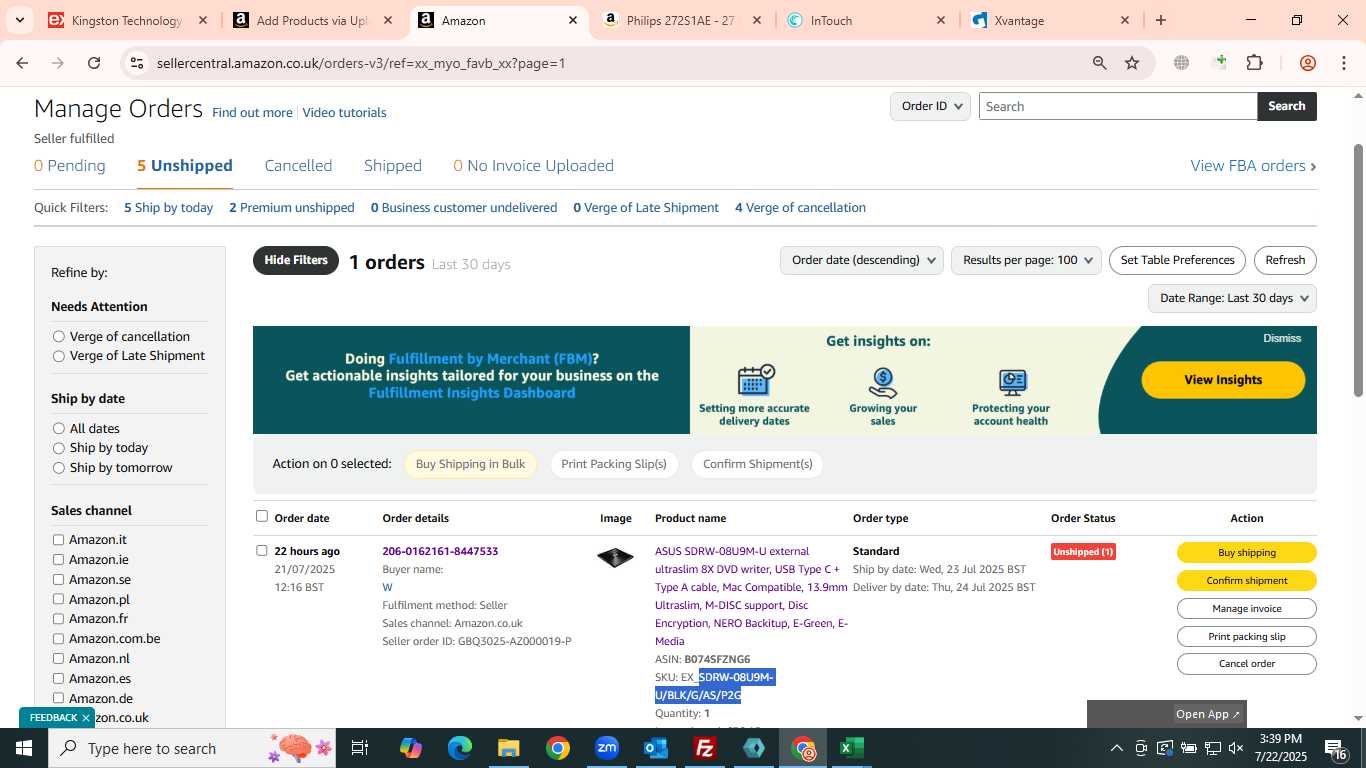Switch to Cancelled orders tab

click(x=298, y=166)
